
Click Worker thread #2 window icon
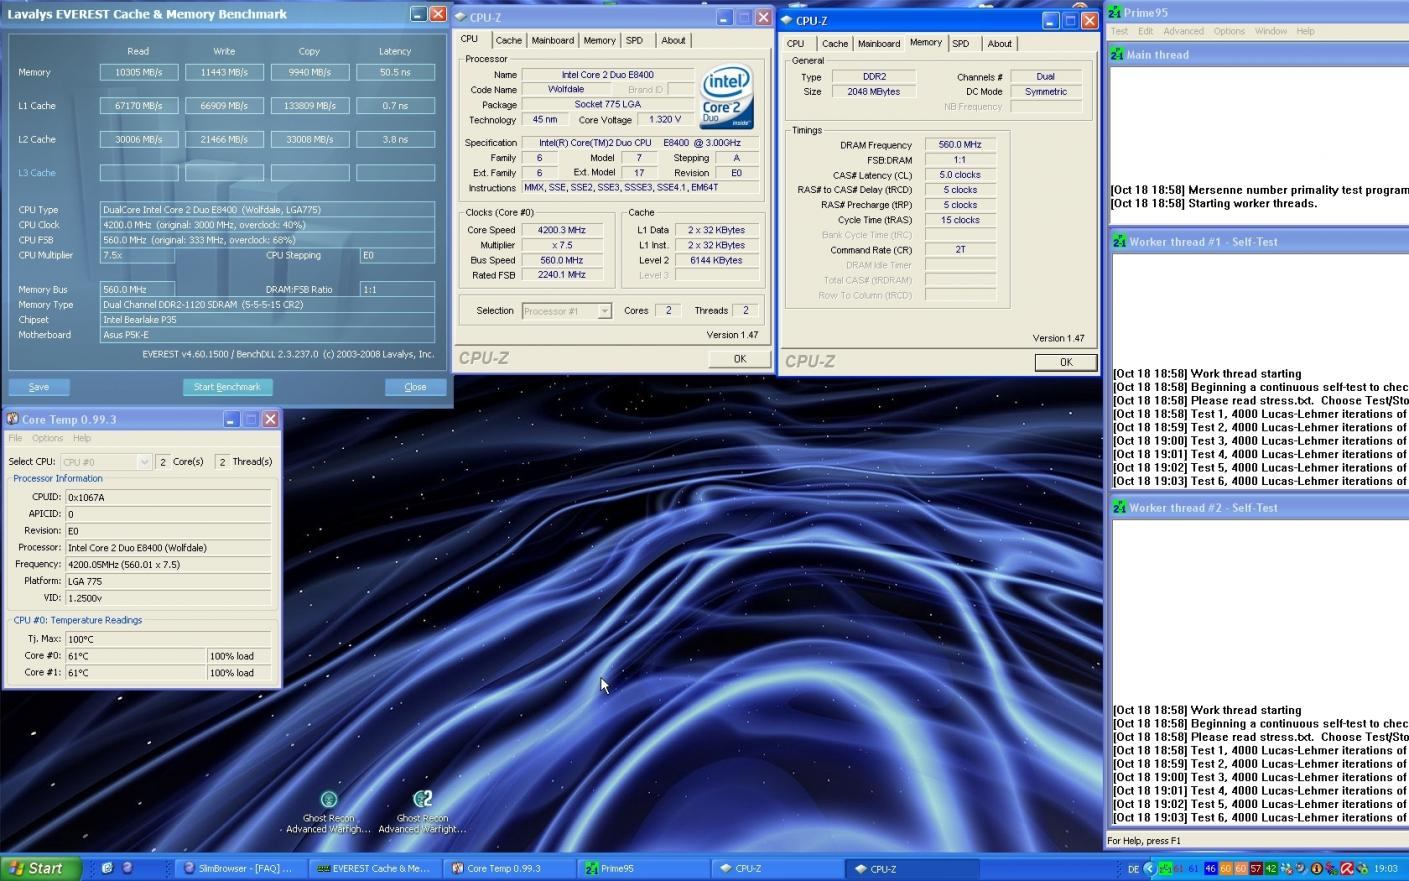point(1119,507)
